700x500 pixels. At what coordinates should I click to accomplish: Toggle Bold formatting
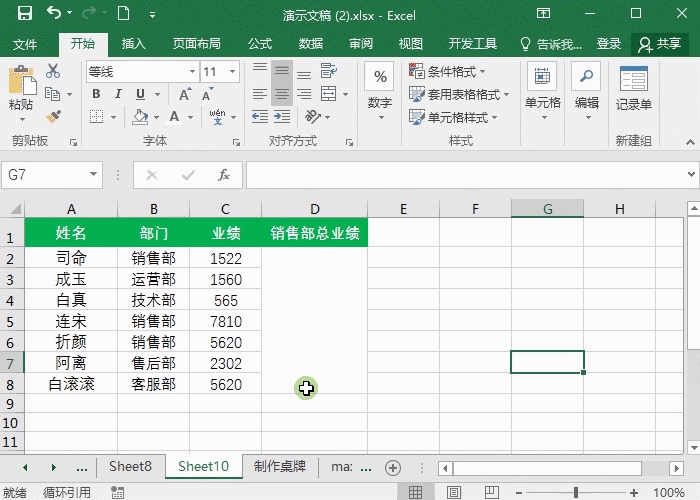[x=96, y=94]
